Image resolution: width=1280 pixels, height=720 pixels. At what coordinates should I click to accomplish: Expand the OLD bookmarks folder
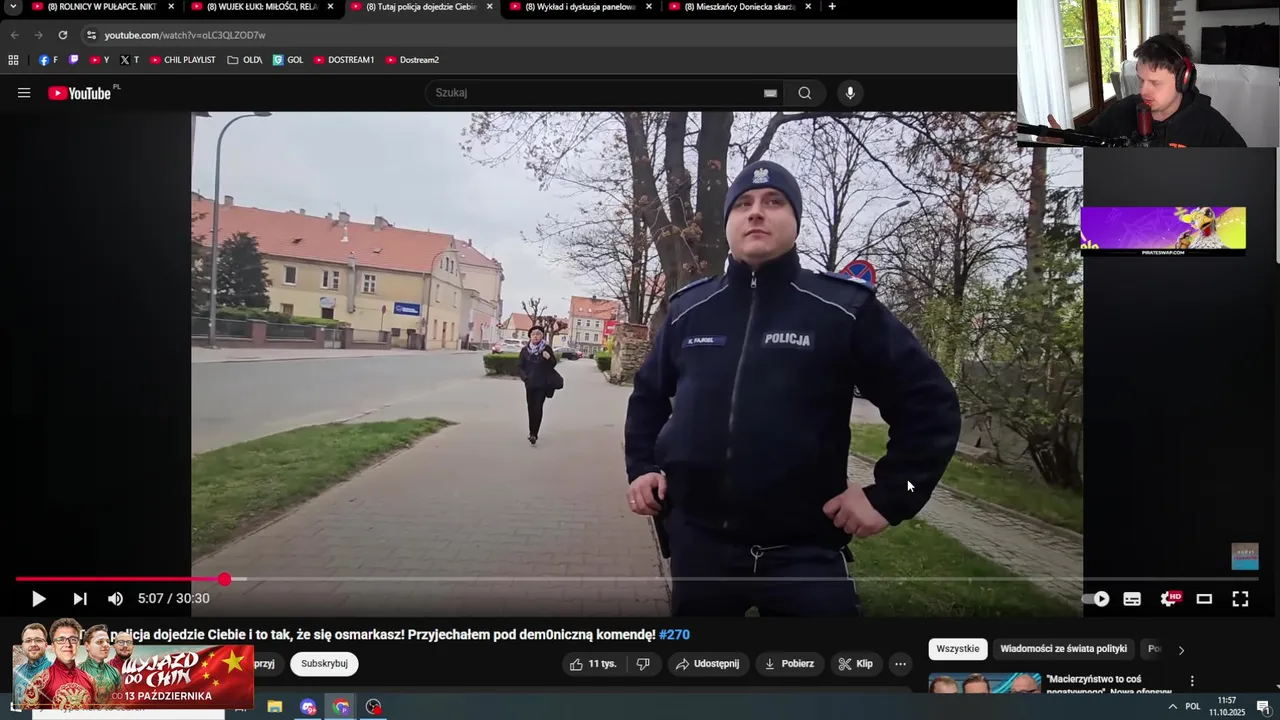coord(244,60)
